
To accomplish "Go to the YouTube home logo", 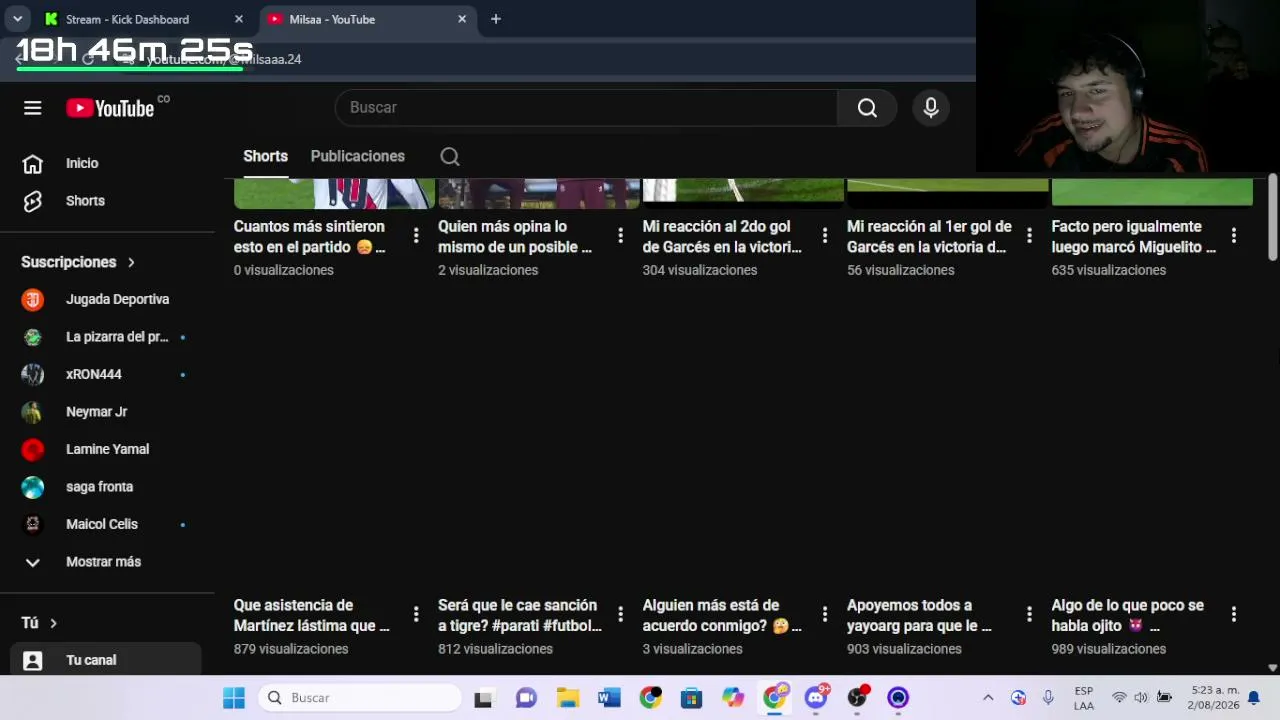I will tap(110, 108).
